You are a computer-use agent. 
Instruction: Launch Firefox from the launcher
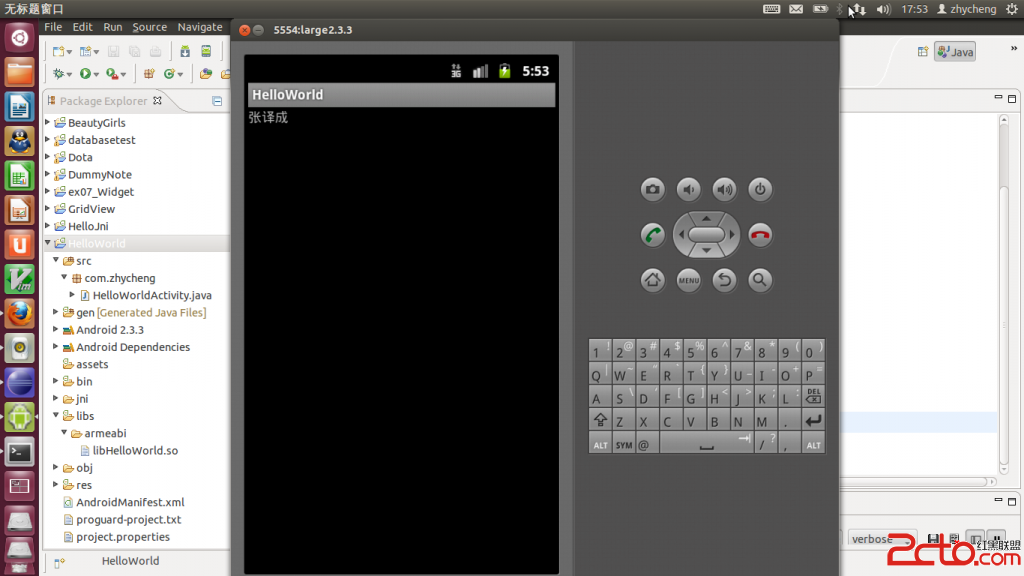pyautogui.click(x=20, y=313)
